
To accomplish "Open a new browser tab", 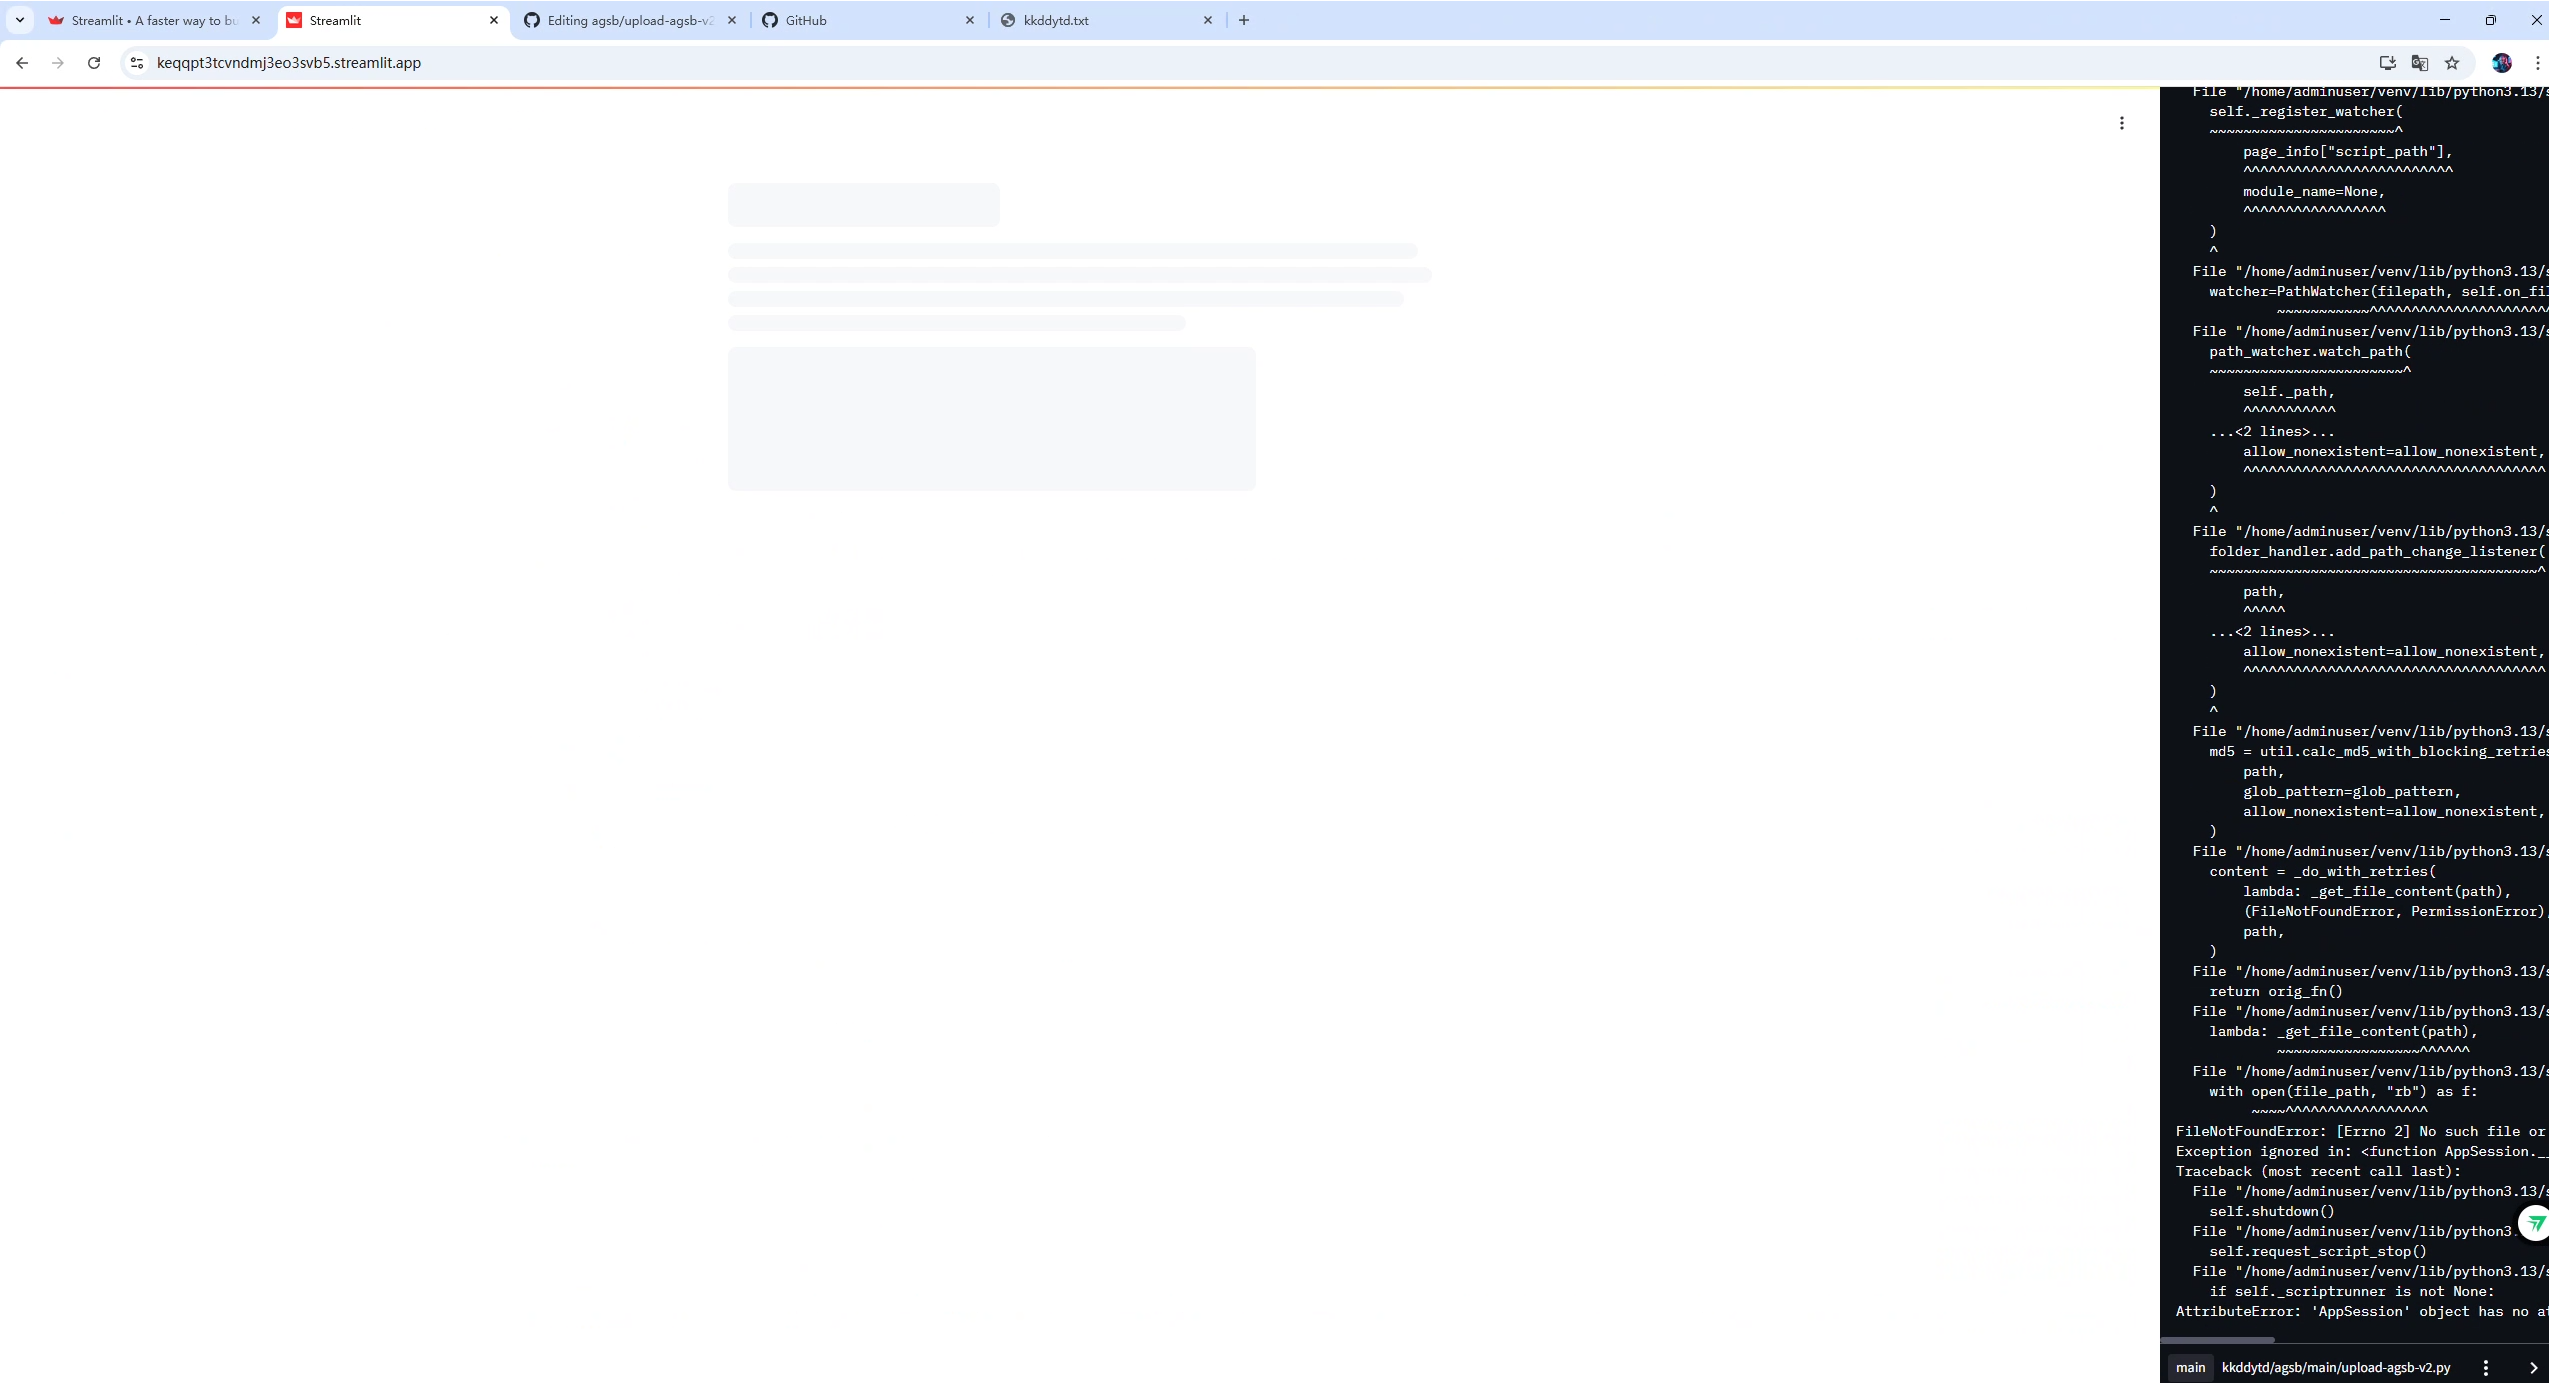I will point(1244,20).
